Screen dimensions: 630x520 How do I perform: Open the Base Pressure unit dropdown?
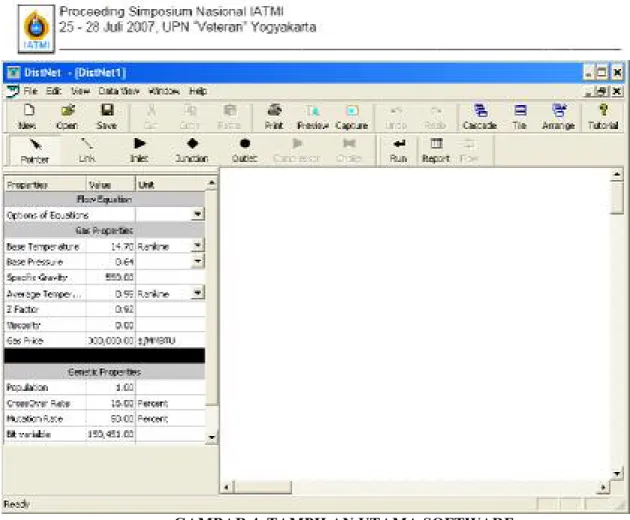197,261
